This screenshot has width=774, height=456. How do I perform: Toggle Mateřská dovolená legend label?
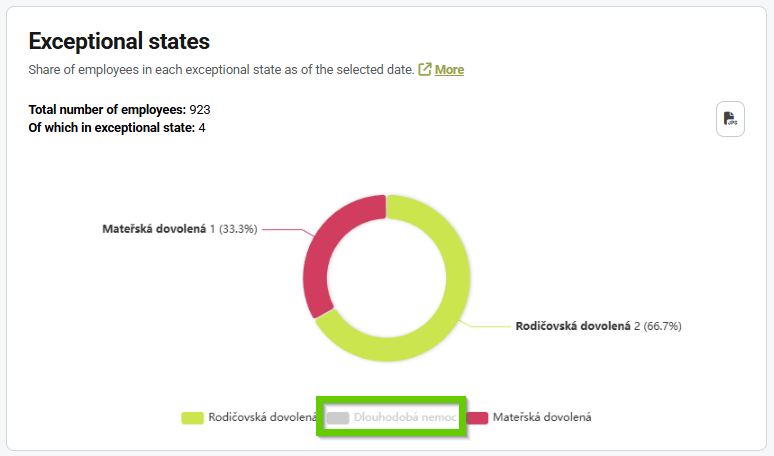pos(542,417)
